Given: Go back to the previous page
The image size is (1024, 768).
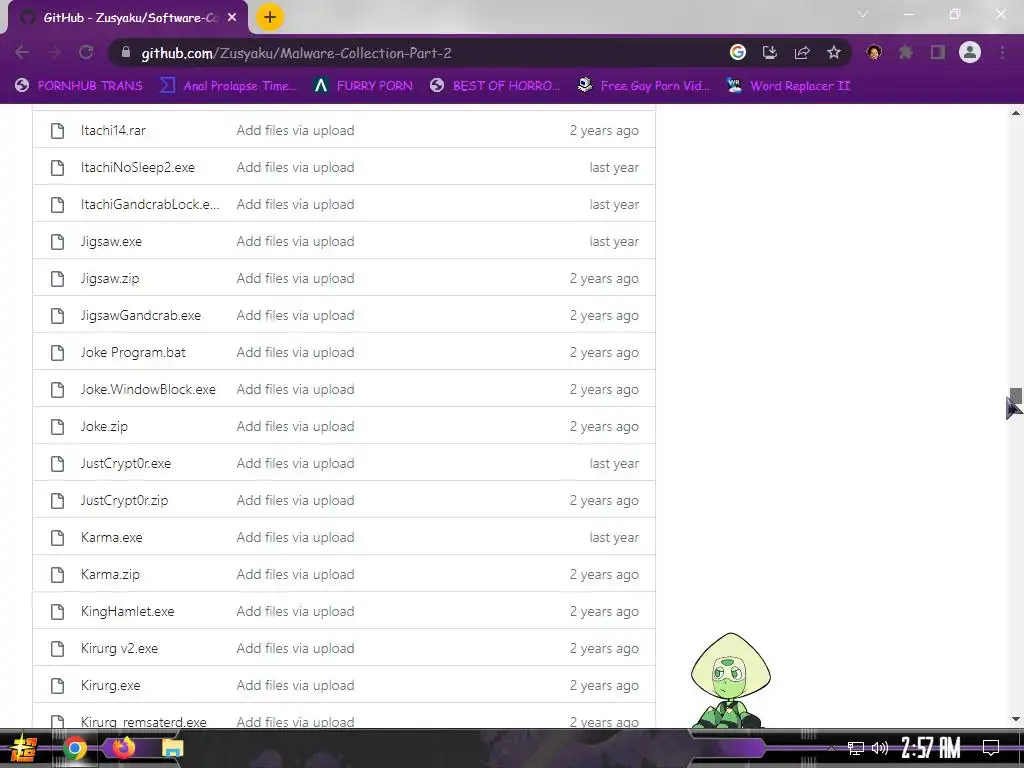Looking at the screenshot, I should (22, 53).
